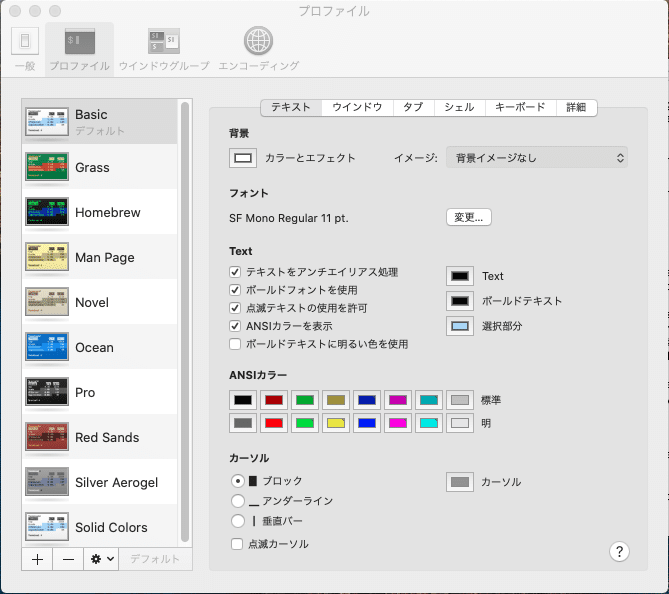The height and width of the screenshot is (594, 669).
Task: Select the ブロック cursor radio button
Action: [x=238, y=481]
